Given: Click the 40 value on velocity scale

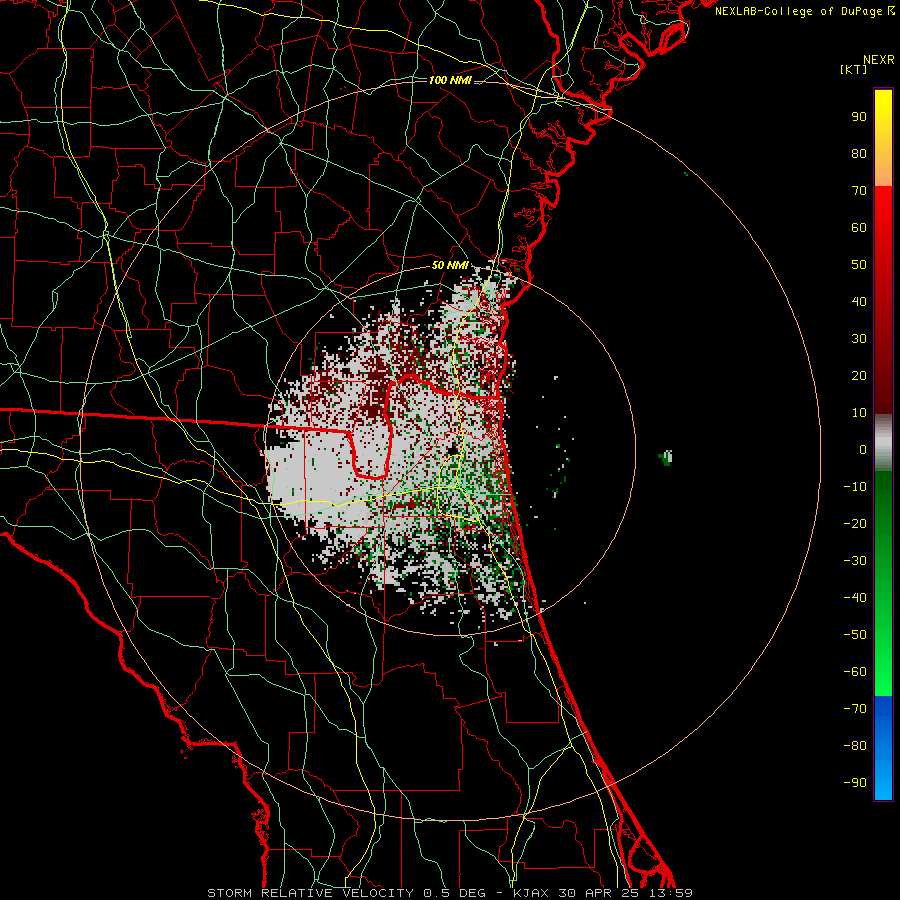Looking at the screenshot, I should (859, 302).
